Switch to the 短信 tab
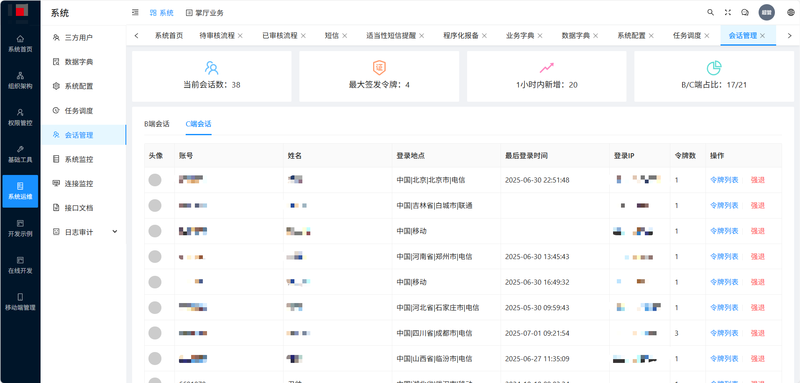 [332, 36]
